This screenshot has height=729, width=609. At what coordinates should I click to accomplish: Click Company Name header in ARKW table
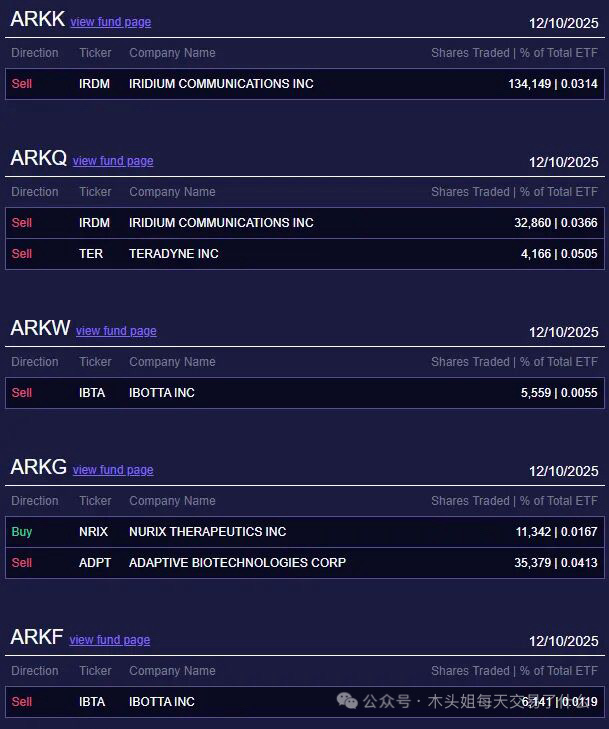(172, 362)
